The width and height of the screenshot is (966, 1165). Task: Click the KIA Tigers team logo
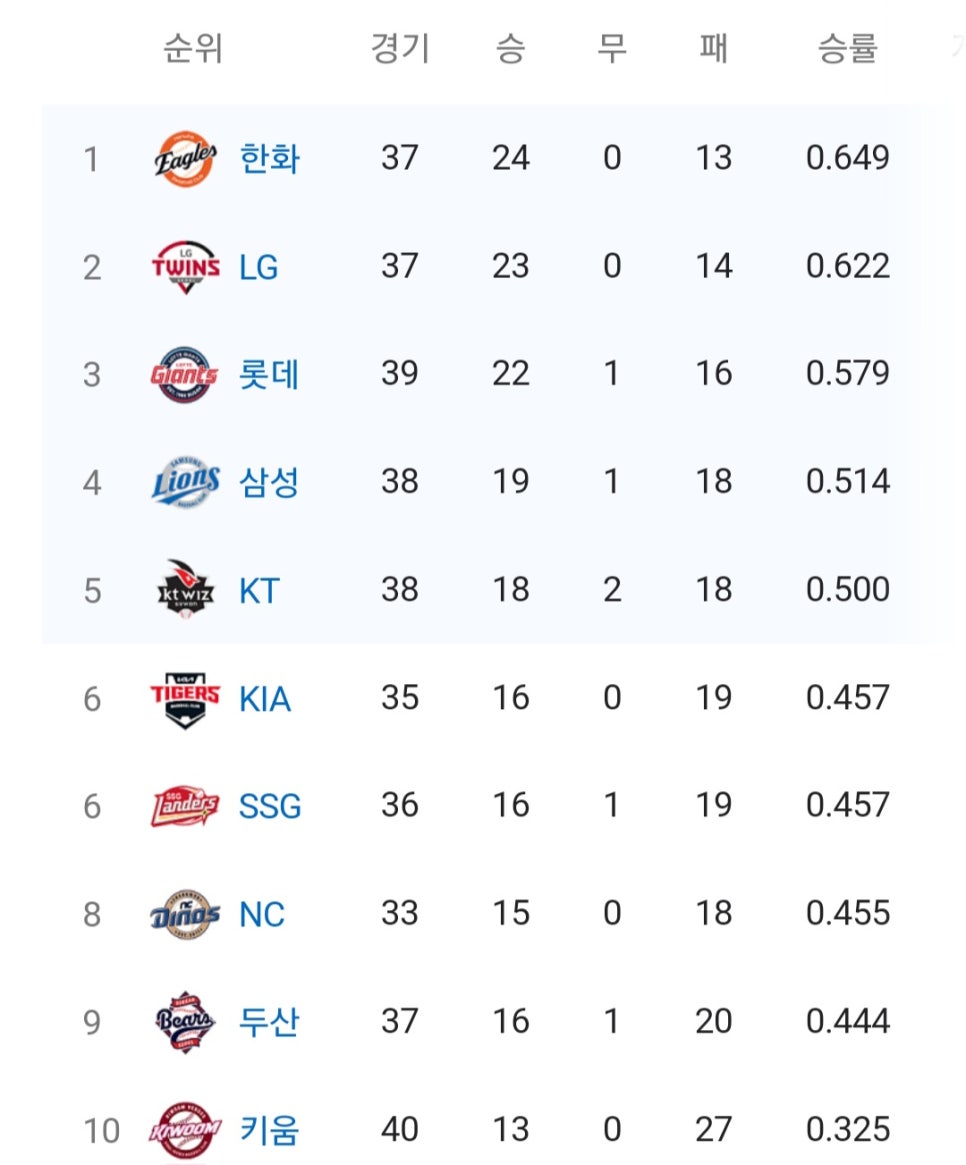(185, 700)
